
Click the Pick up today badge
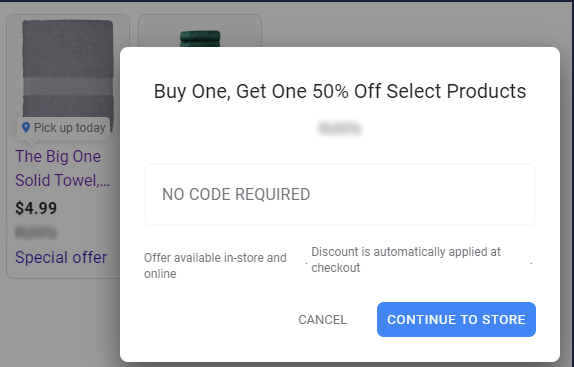(63, 128)
